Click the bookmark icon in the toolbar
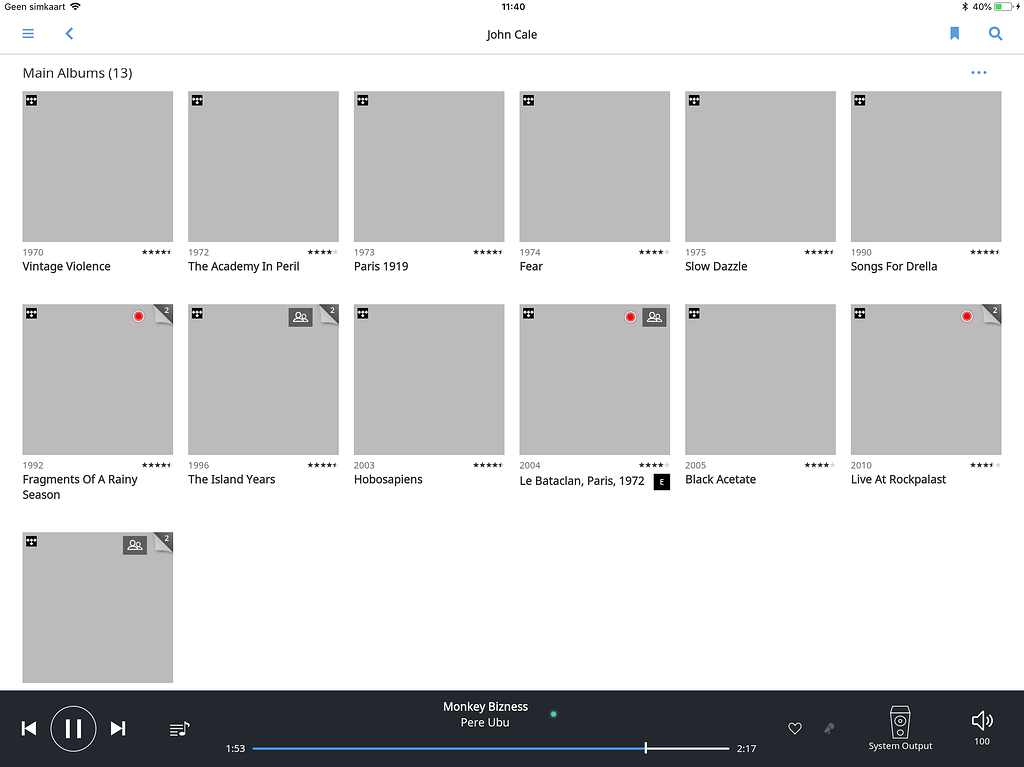The image size is (1024, 767). pos(954,33)
